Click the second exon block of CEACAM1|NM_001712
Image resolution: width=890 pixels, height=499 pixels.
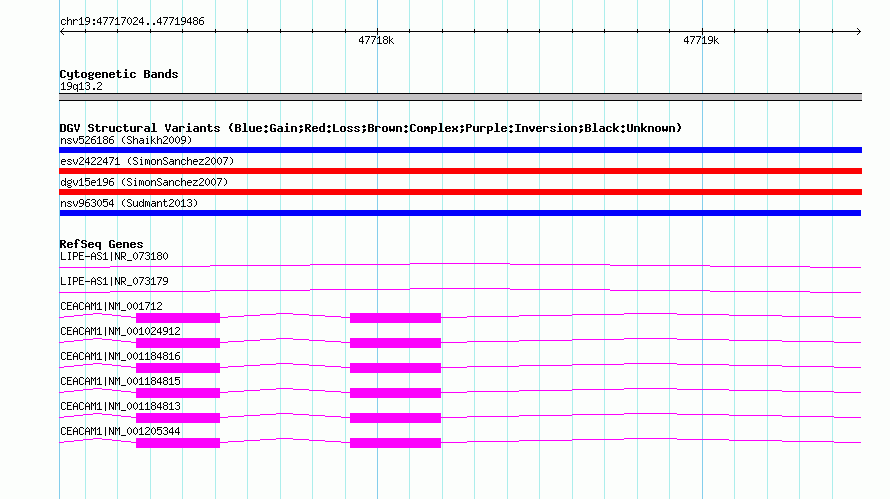[395, 318]
